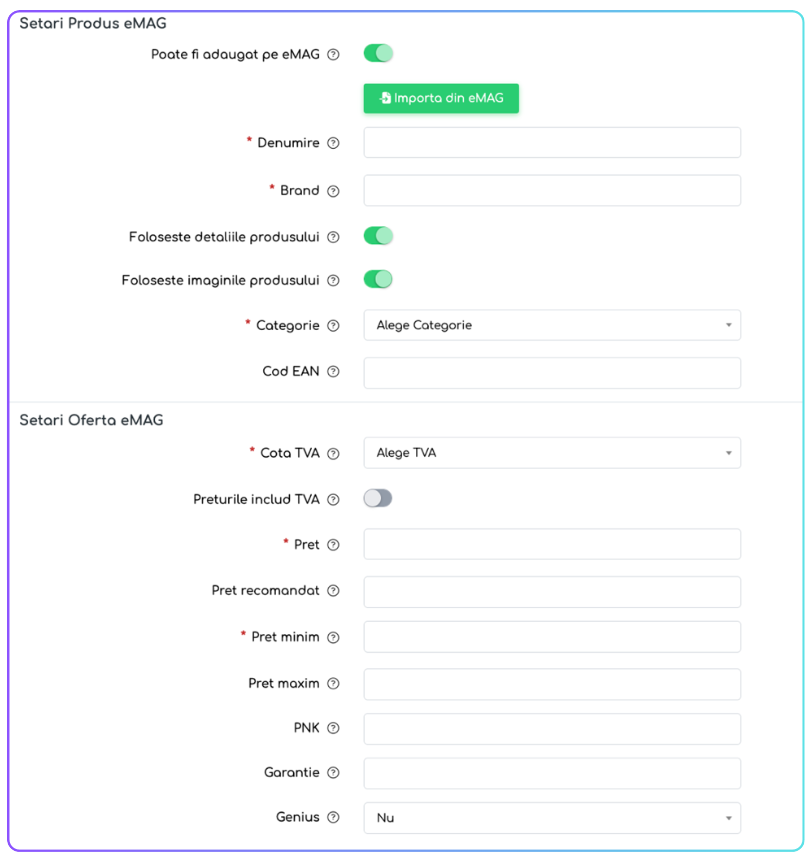
Task: Open help icon for Garantie
Action: point(333,772)
